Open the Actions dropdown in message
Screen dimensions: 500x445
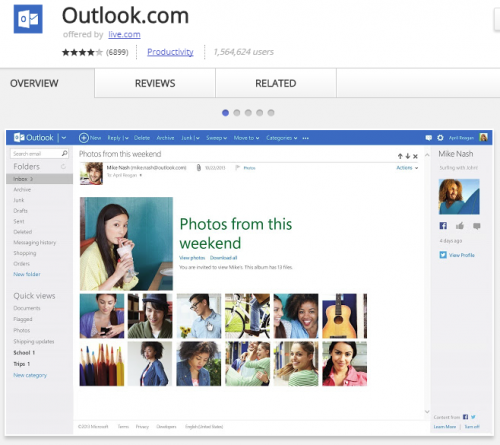pyautogui.click(x=407, y=168)
